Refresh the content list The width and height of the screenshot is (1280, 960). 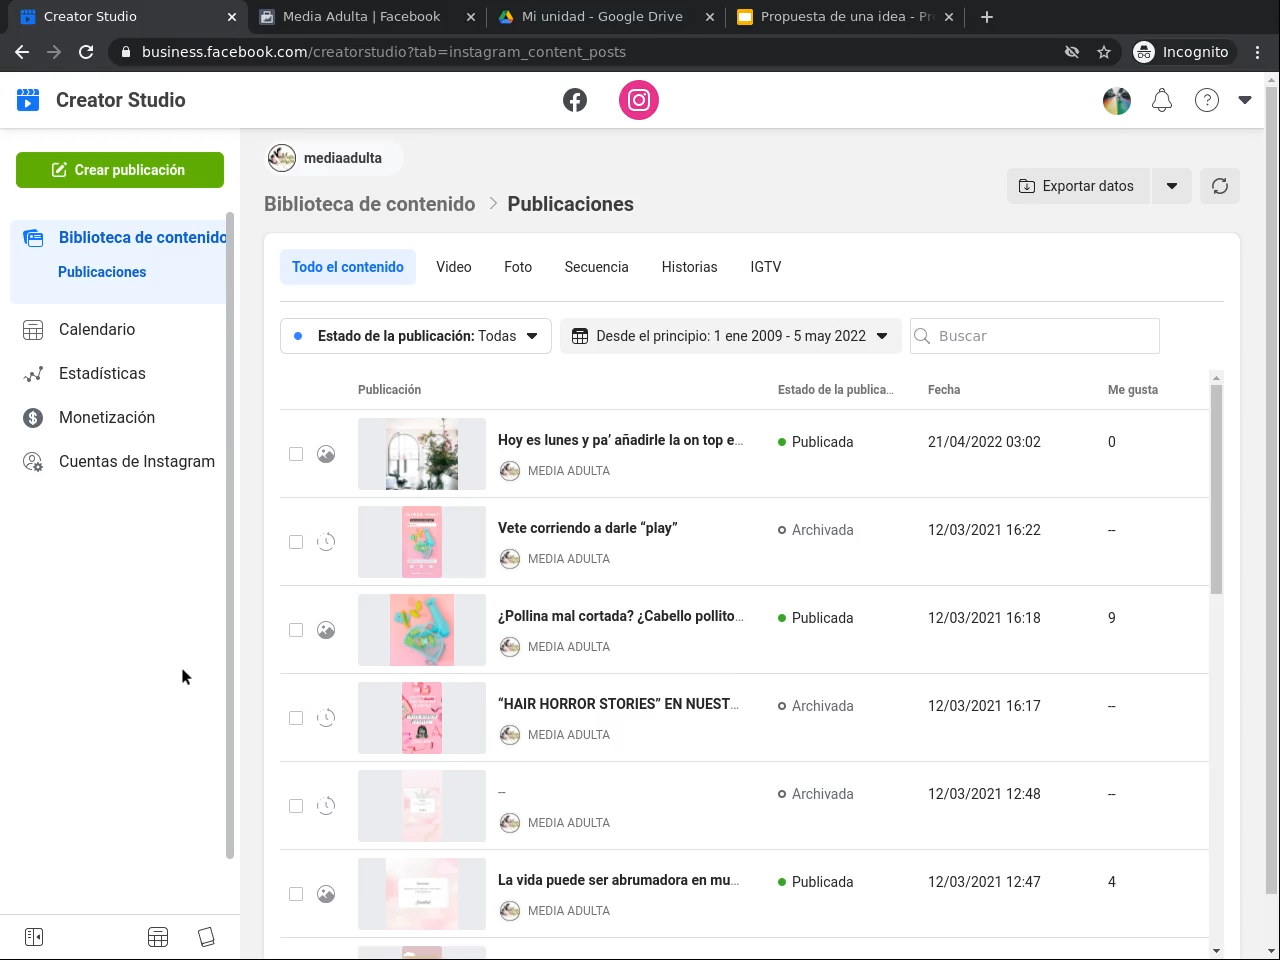pyautogui.click(x=1220, y=186)
